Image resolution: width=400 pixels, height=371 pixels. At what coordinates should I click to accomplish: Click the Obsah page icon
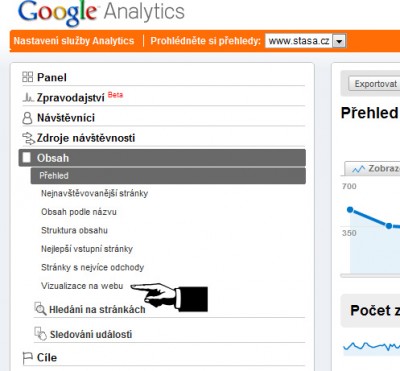(26, 158)
